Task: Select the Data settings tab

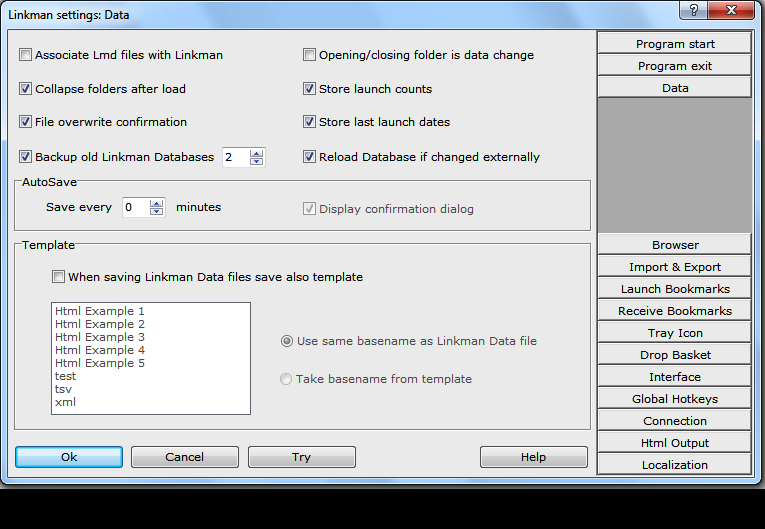Action: 675,88
